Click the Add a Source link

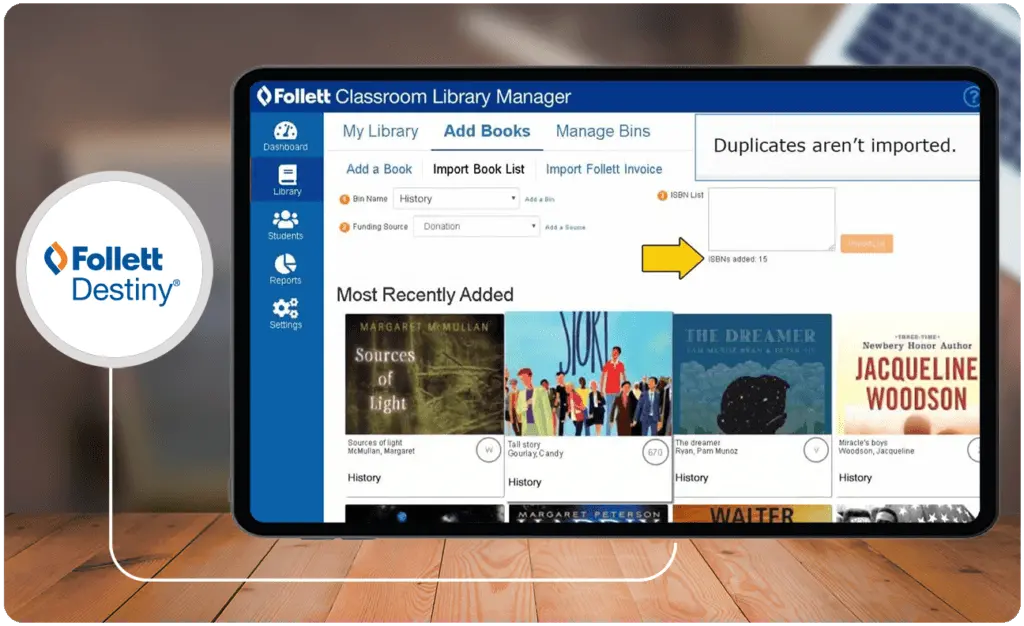565,227
